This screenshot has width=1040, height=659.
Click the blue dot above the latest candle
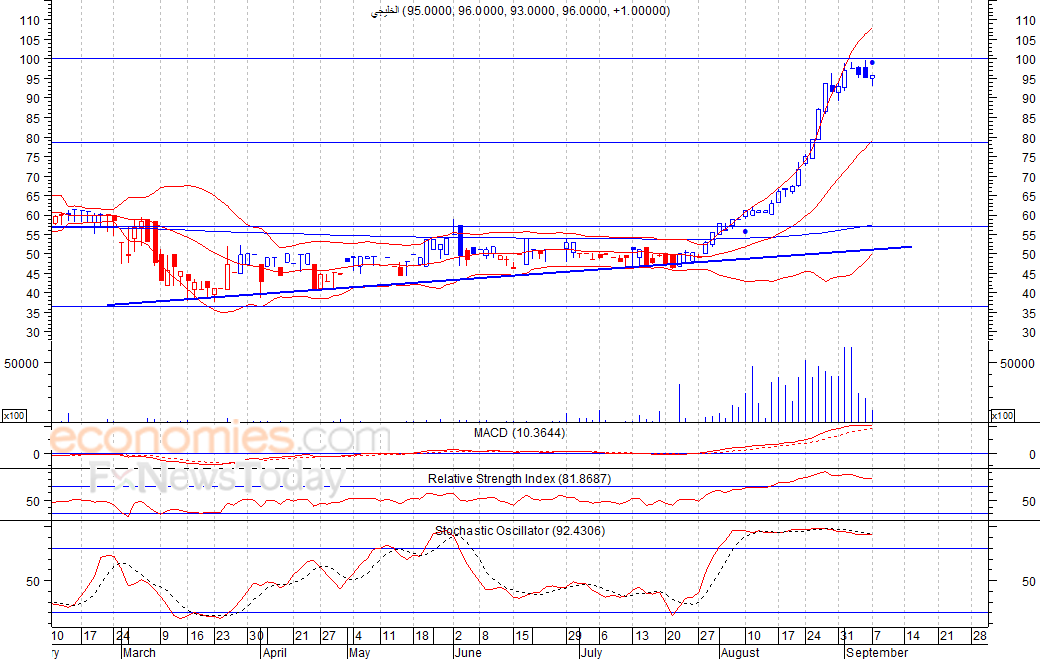click(872, 63)
